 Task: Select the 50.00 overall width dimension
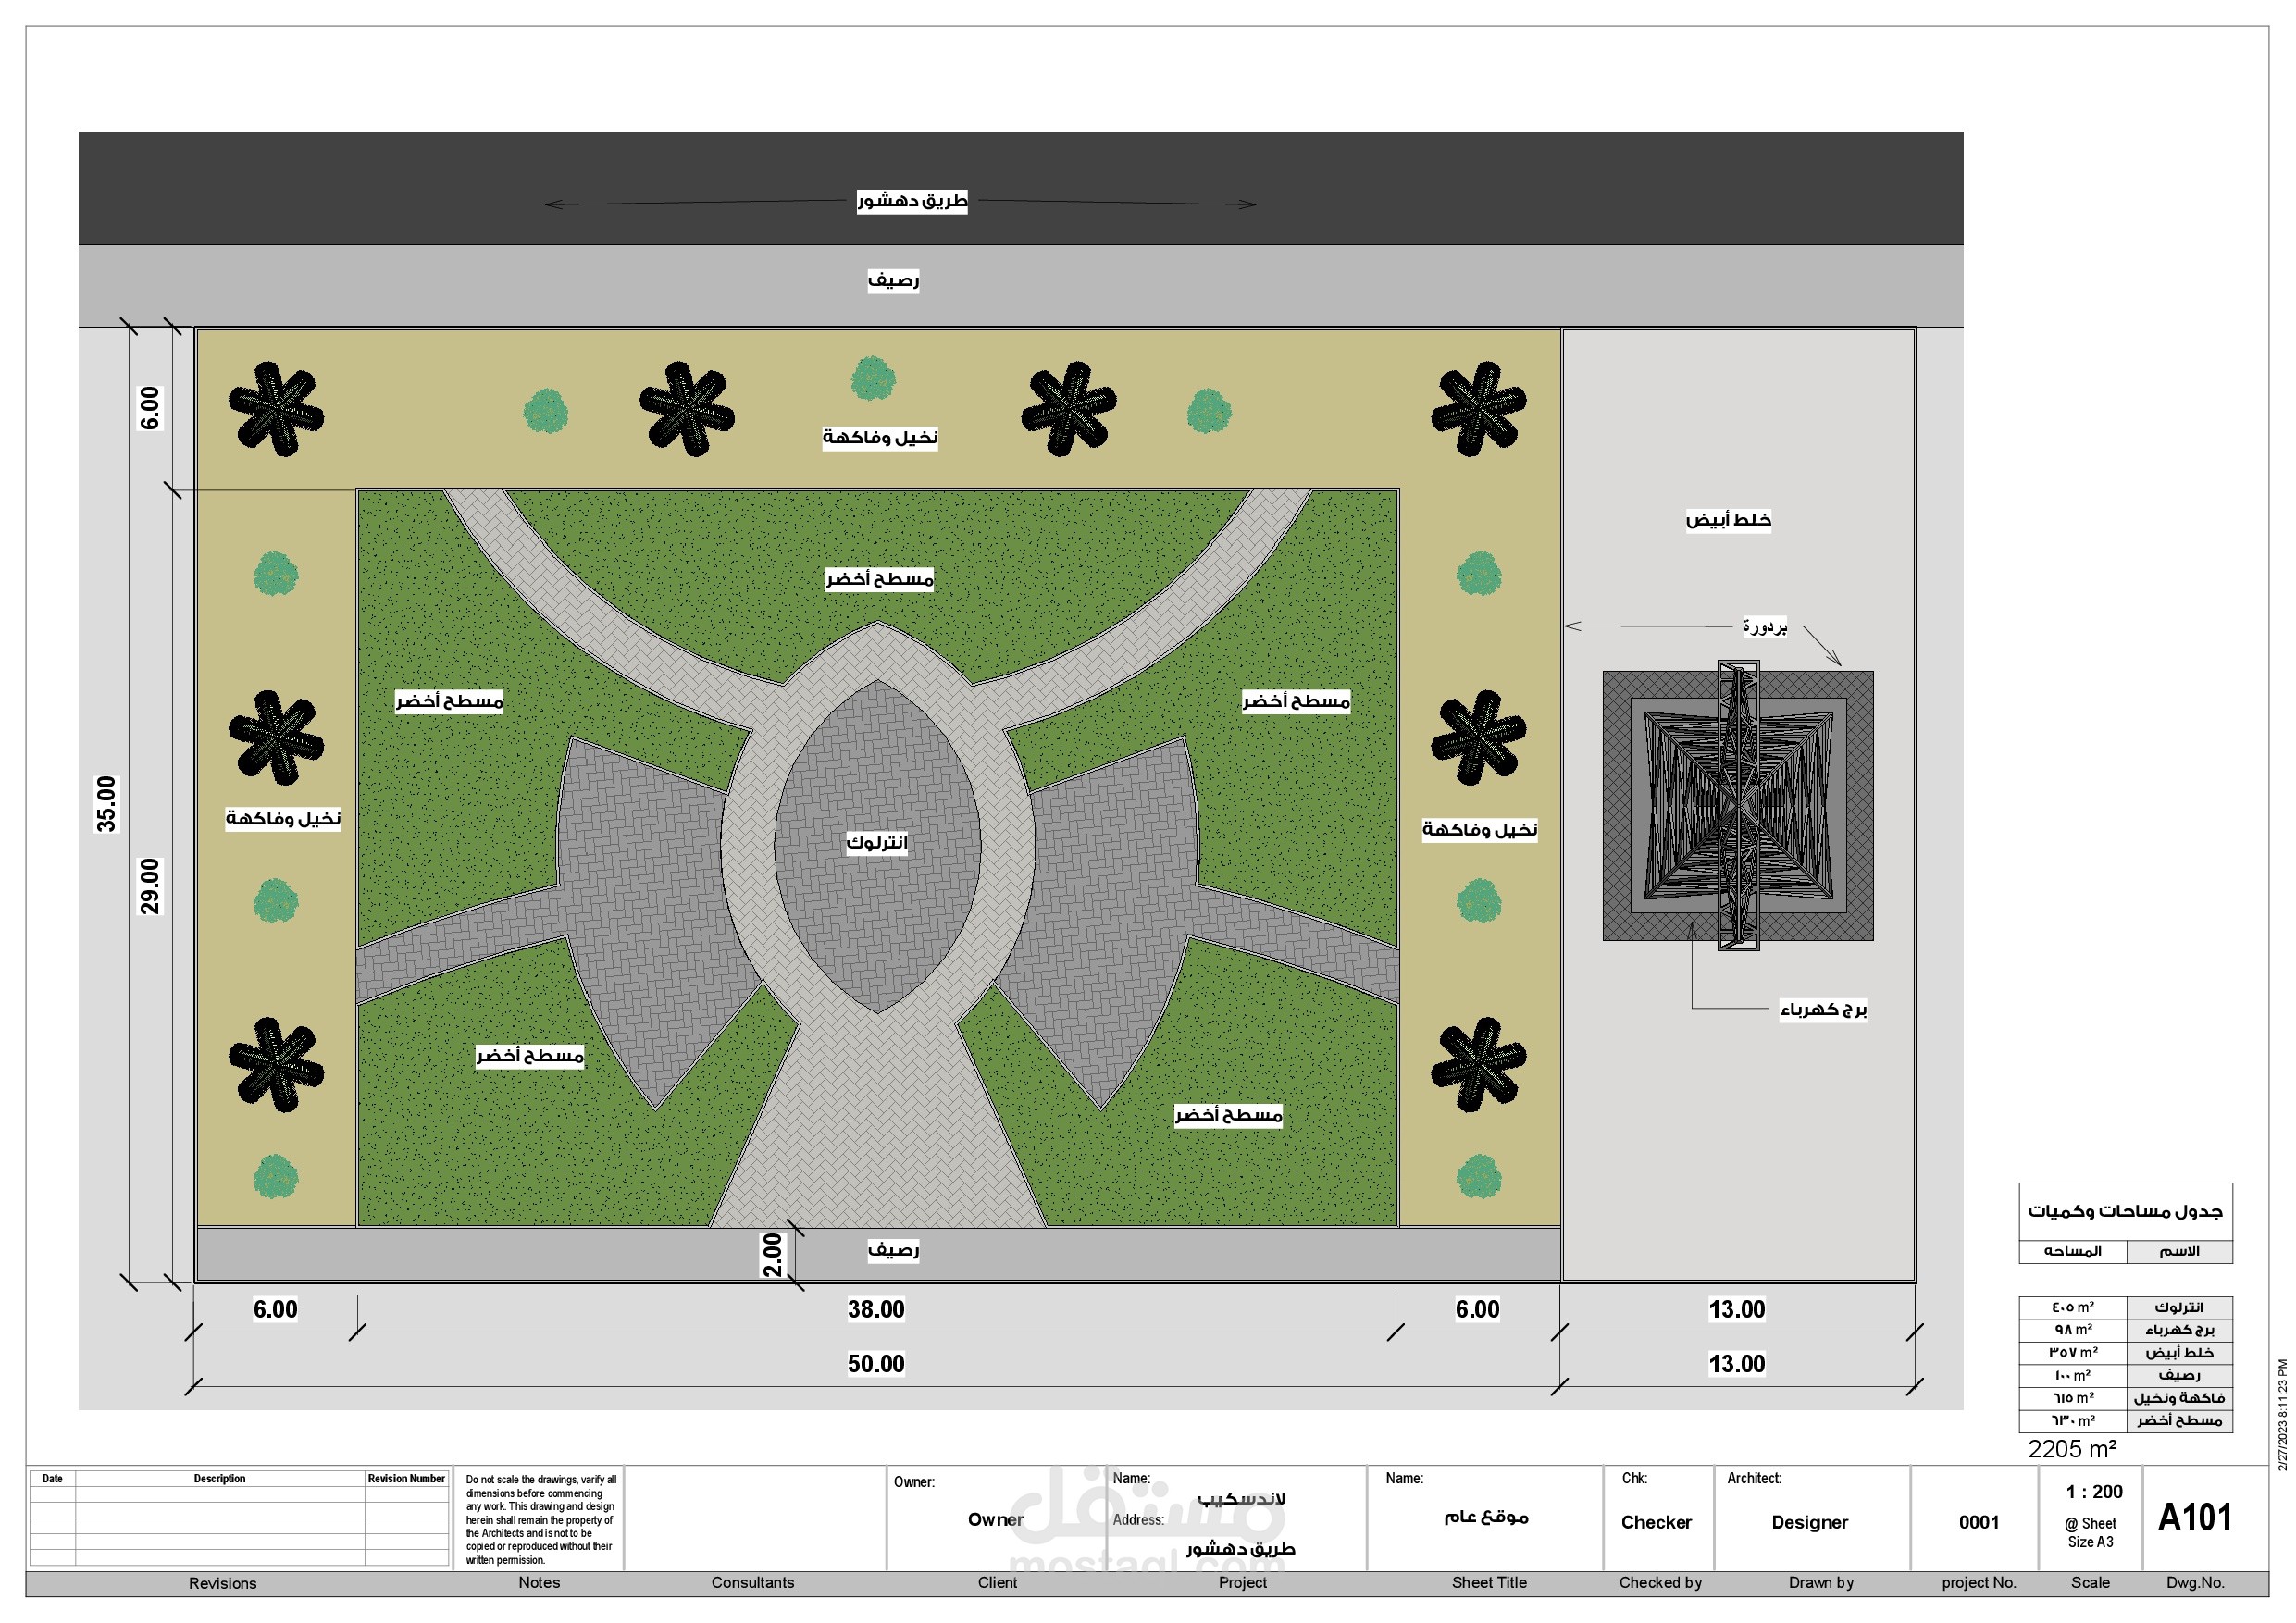[x=876, y=1364]
